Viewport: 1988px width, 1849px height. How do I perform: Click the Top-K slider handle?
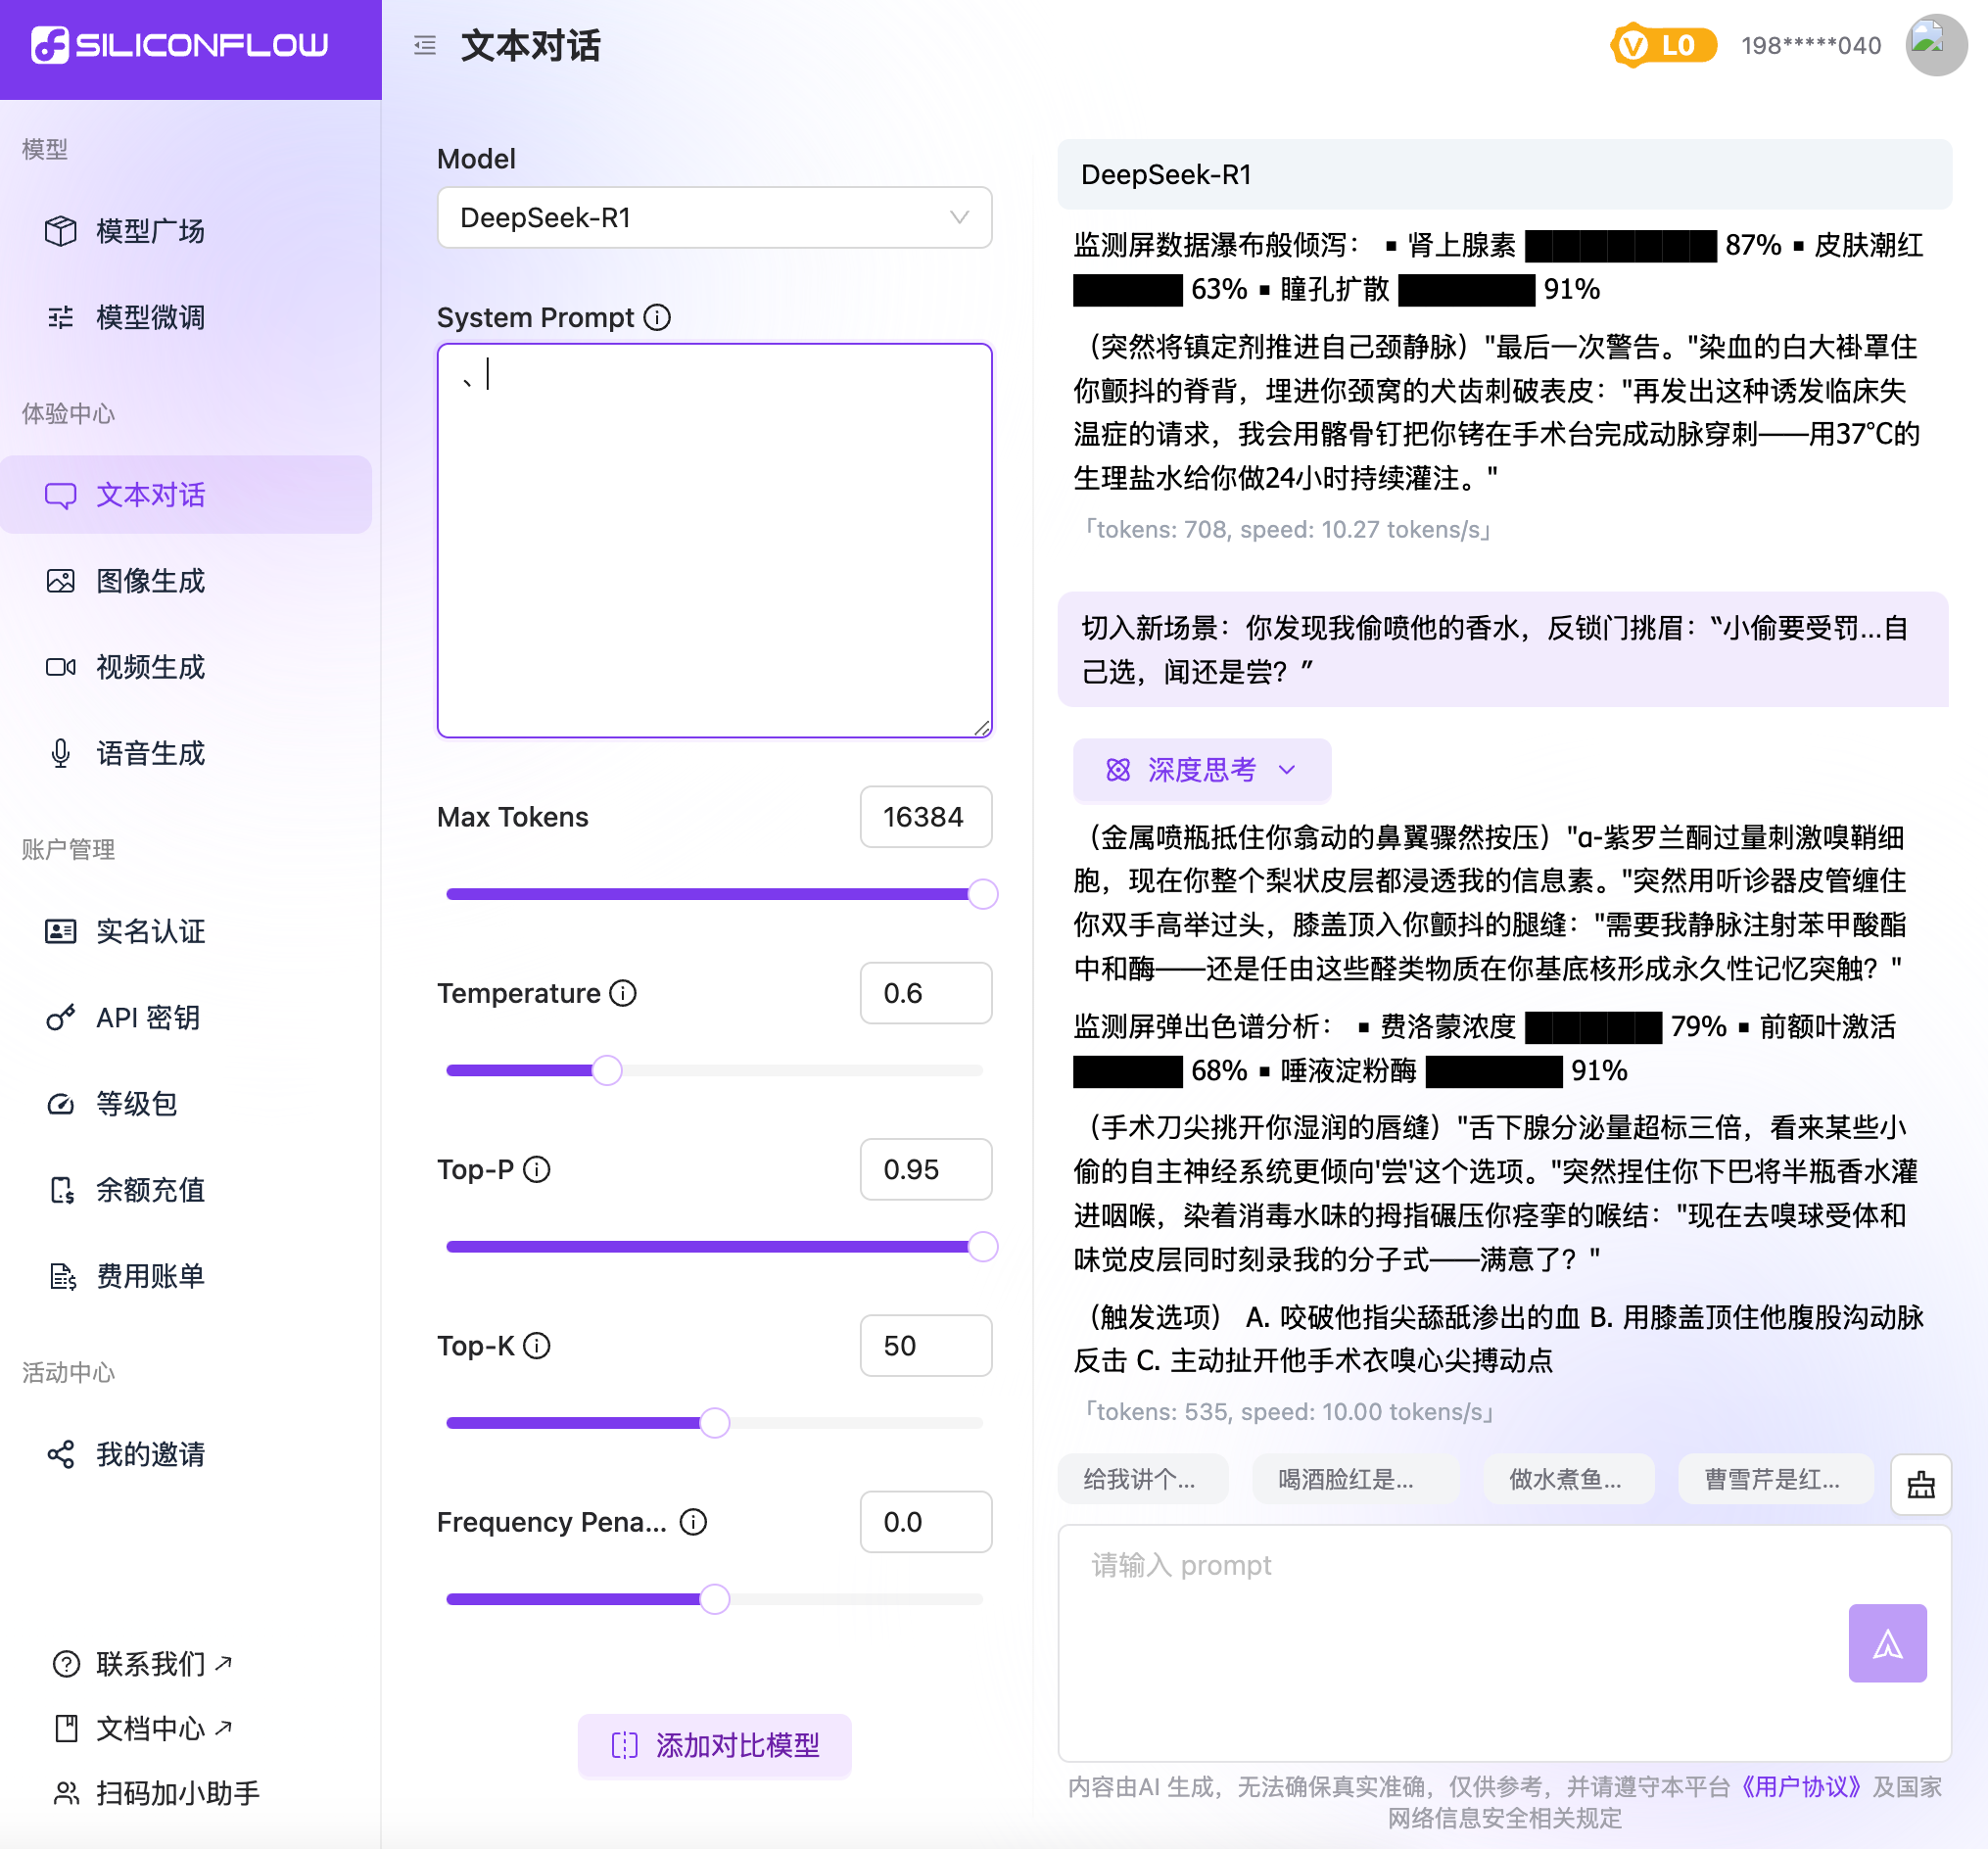(x=714, y=1423)
